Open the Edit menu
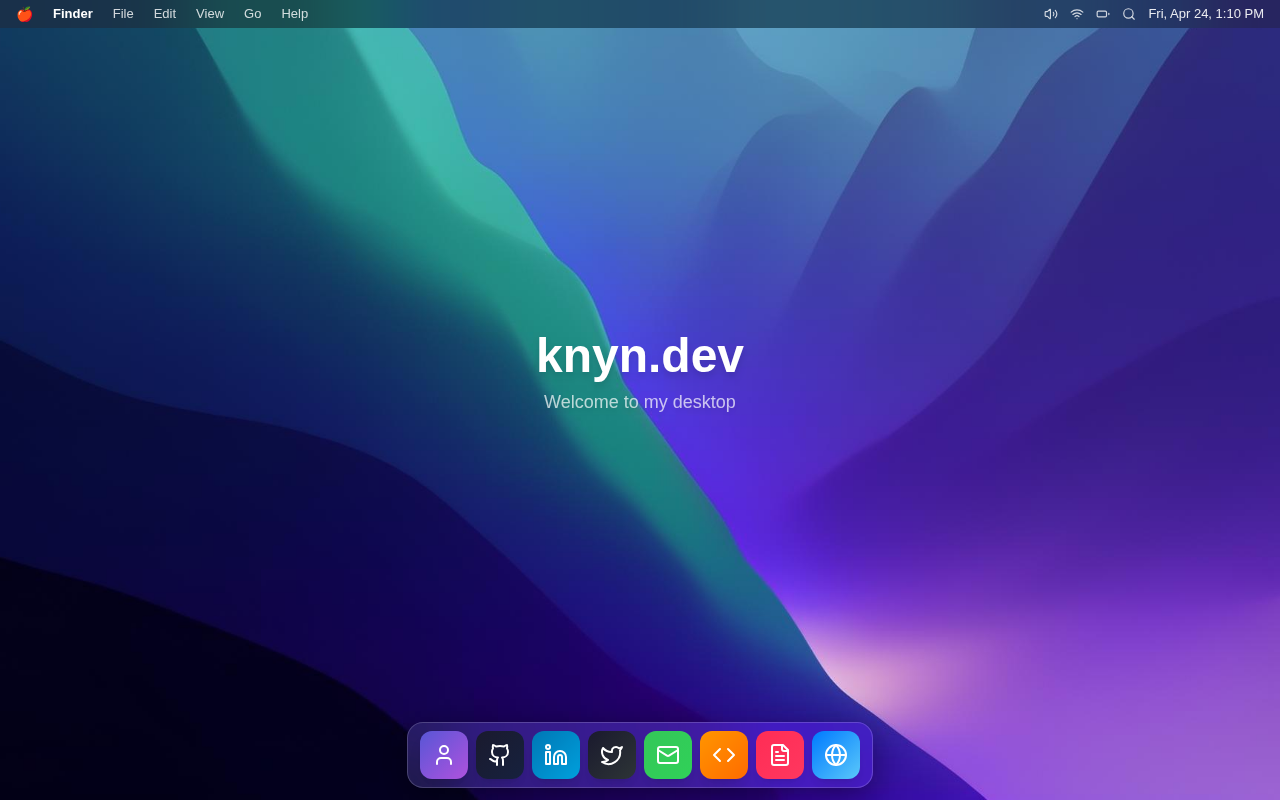Image resolution: width=1280 pixels, height=800 pixels. (165, 14)
